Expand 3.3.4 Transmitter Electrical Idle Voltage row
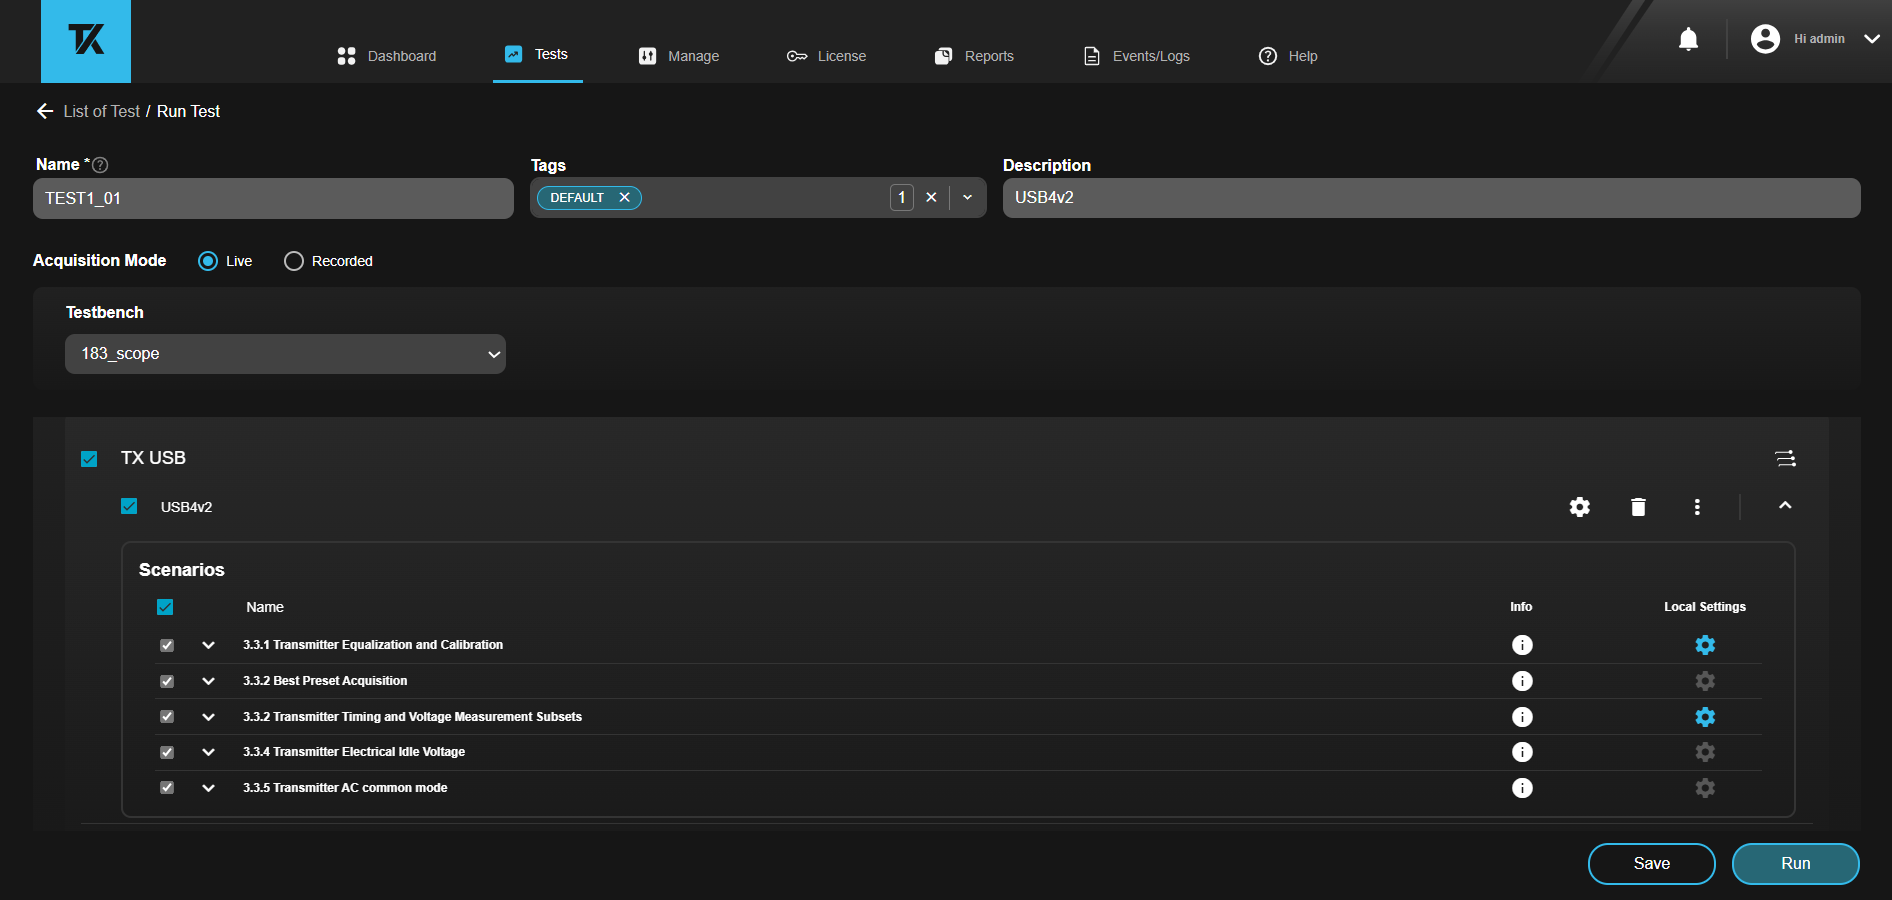 208,752
